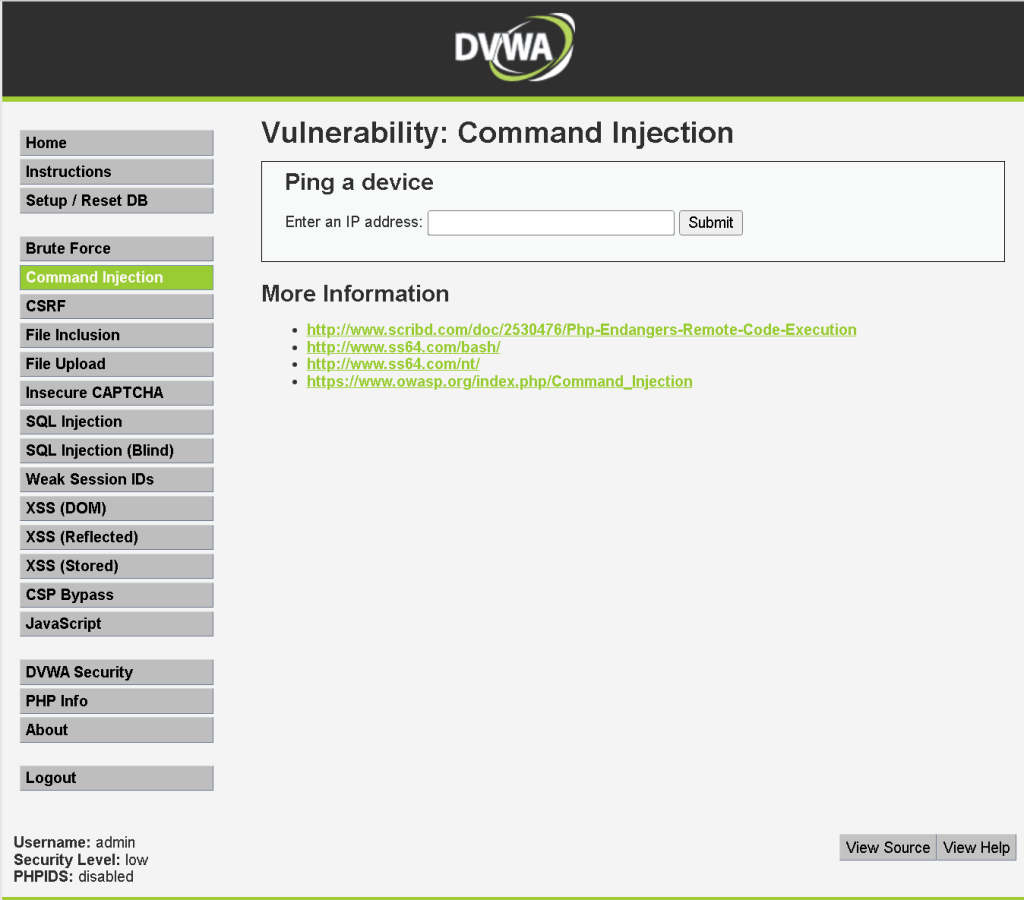Select Brute Force in sidebar
1024x900 pixels.
coord(116,249)
